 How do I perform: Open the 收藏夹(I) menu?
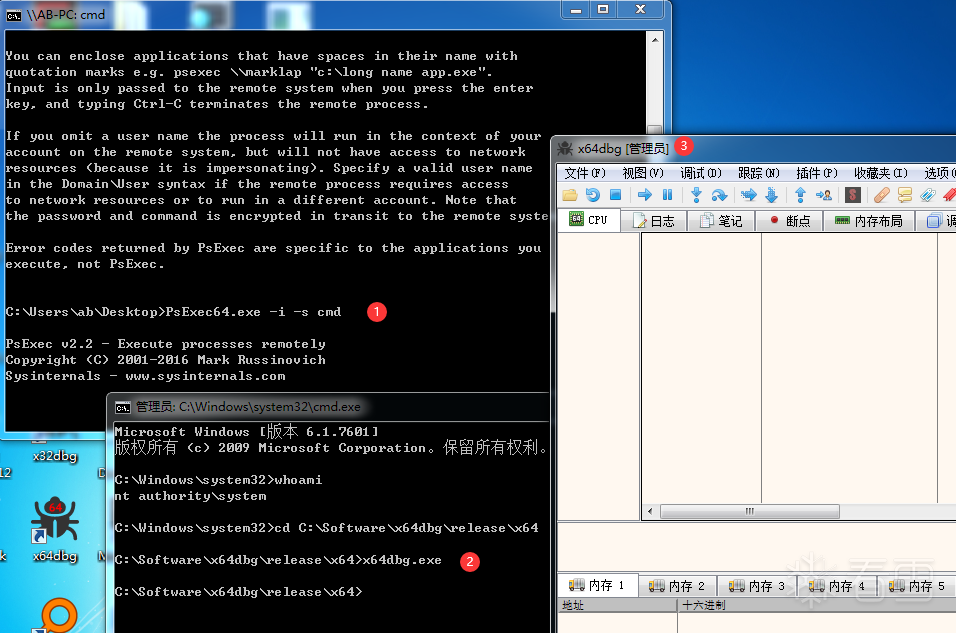(x=880, y=173)
